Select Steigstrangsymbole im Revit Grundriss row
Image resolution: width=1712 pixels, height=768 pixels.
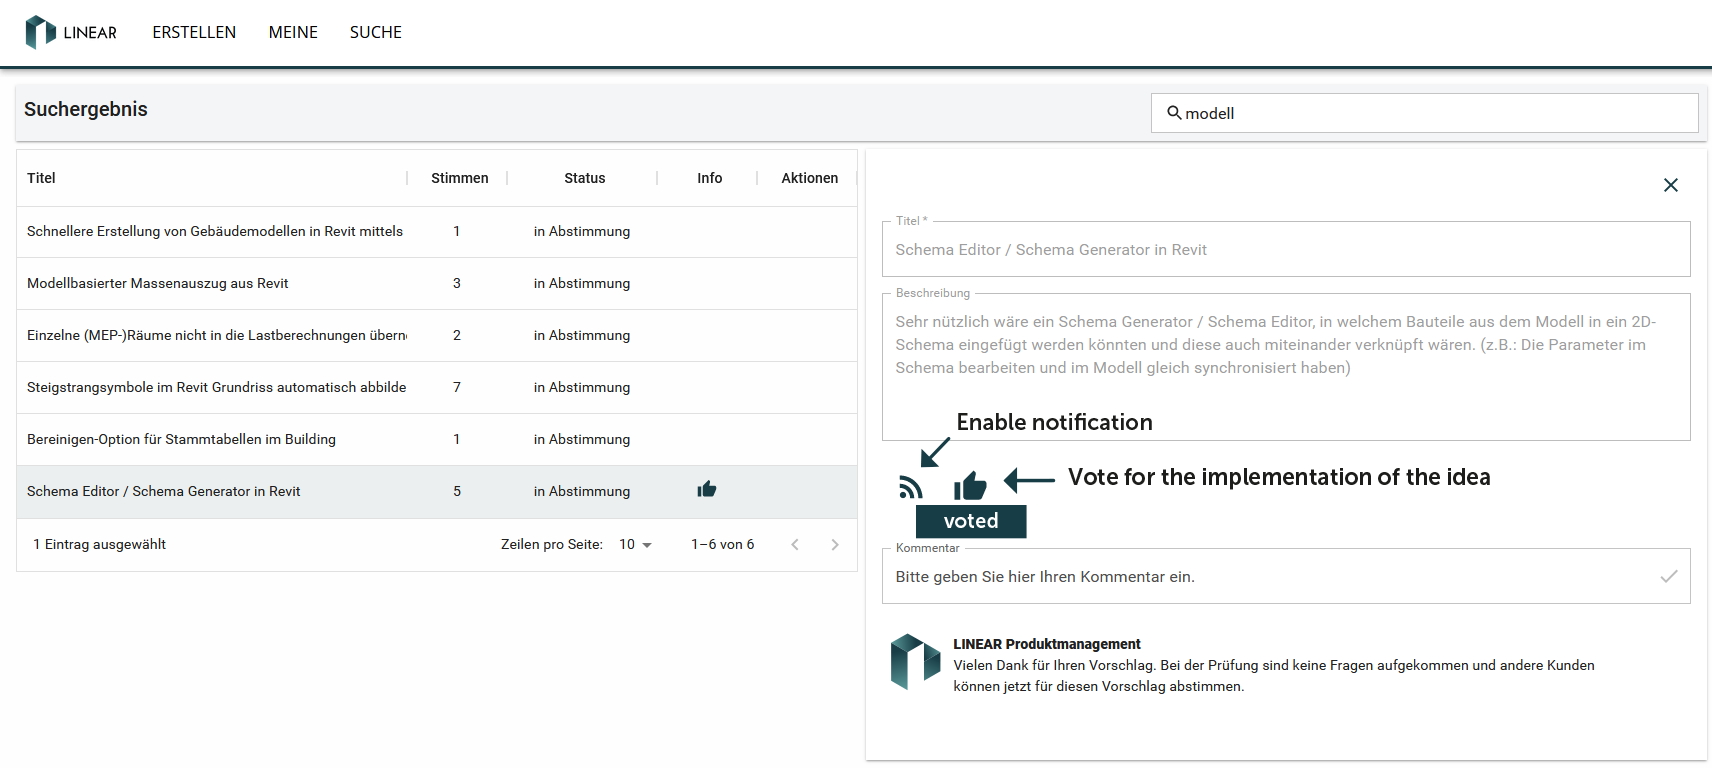click(216, 387)
